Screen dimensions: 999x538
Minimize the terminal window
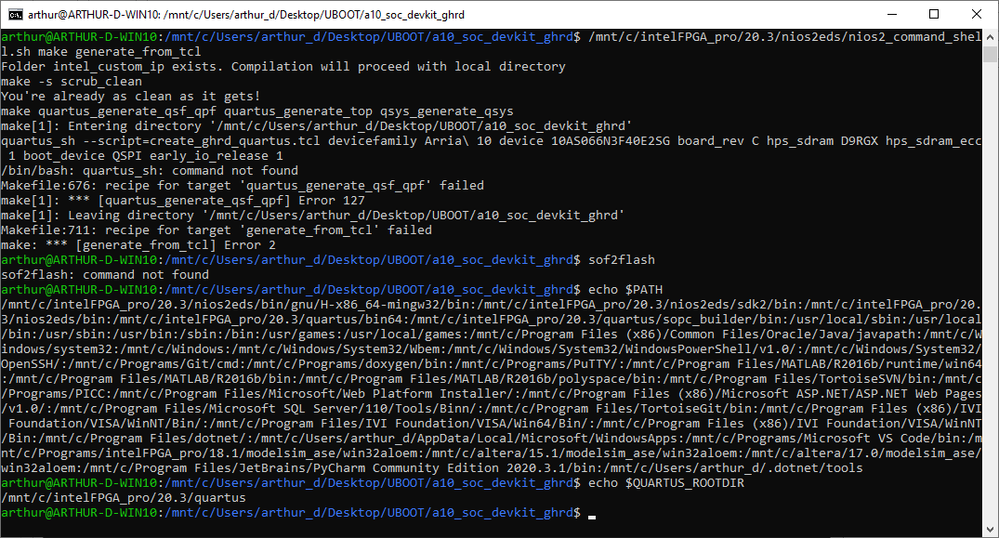[x=892, y=14]
